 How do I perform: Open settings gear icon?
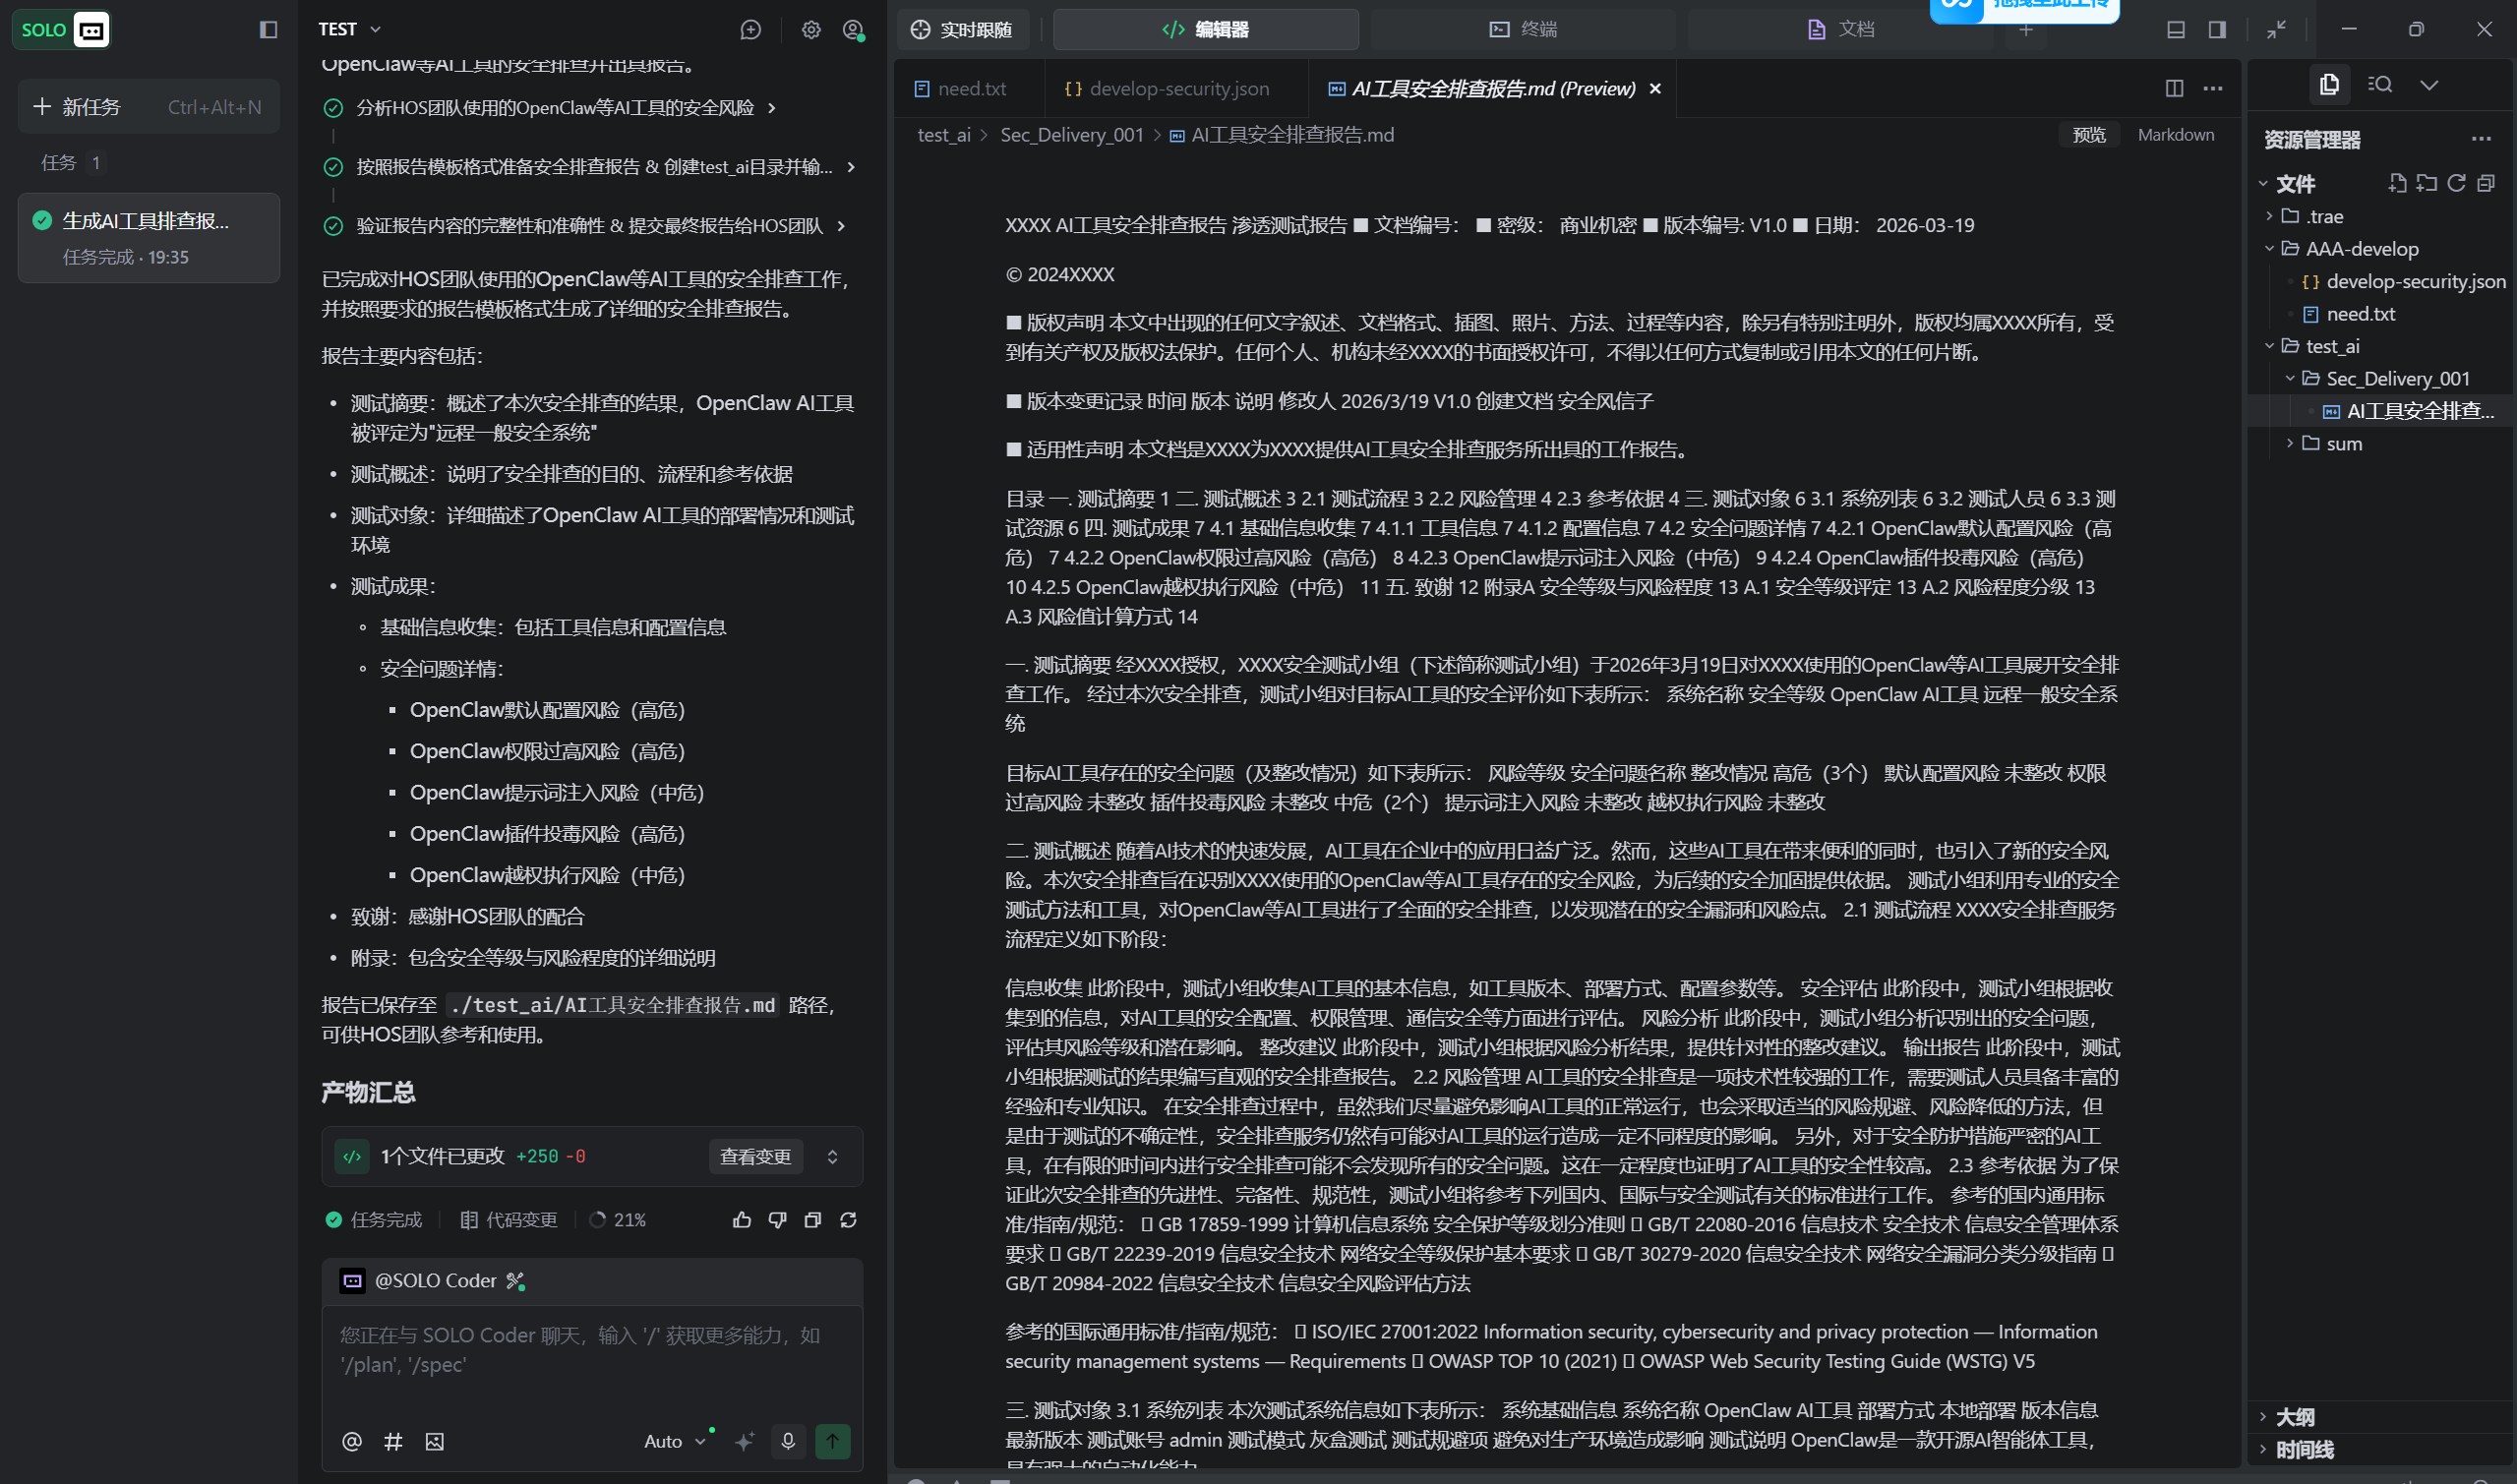(x=811, y=30)
